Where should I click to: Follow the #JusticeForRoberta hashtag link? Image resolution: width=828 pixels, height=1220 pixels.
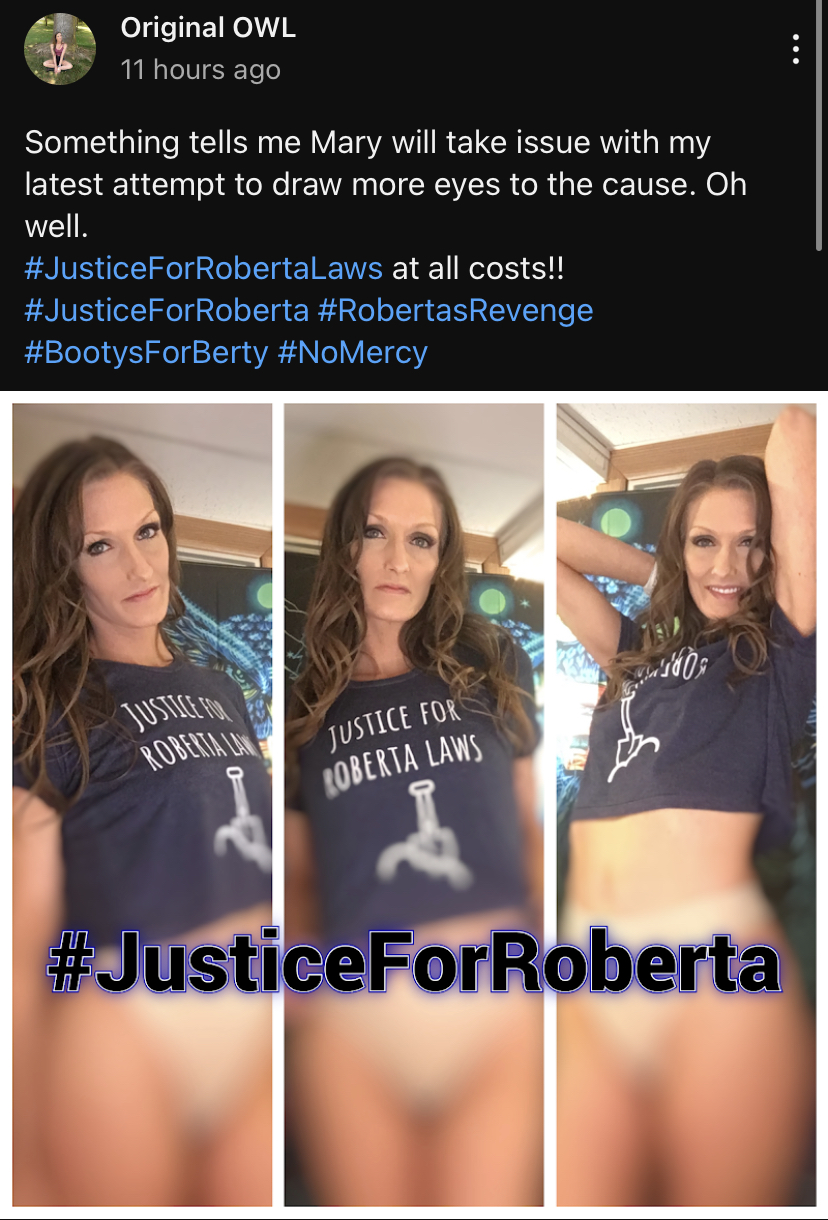coord(166,310)
